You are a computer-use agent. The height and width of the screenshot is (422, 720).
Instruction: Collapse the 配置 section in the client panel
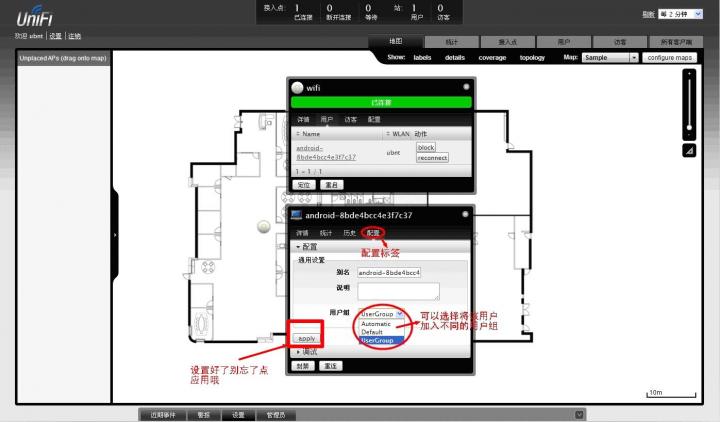(x=307, y=247)
